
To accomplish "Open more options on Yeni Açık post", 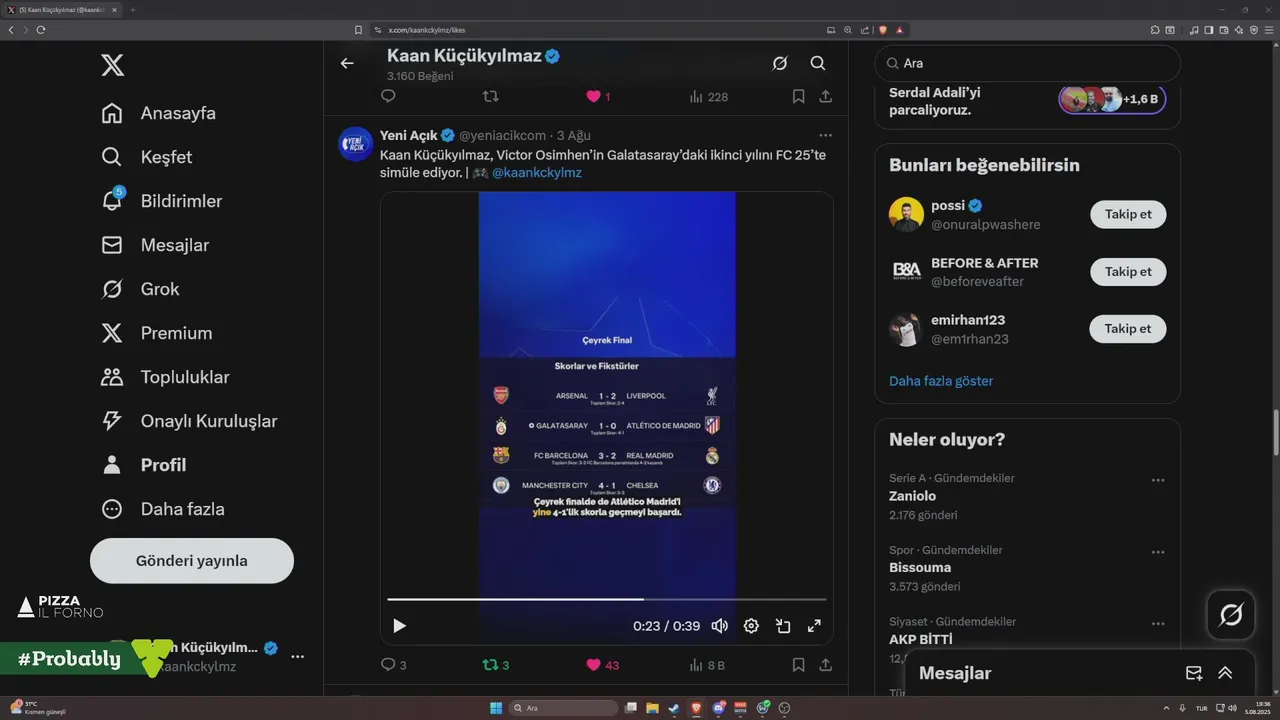I will click(825, 135).
